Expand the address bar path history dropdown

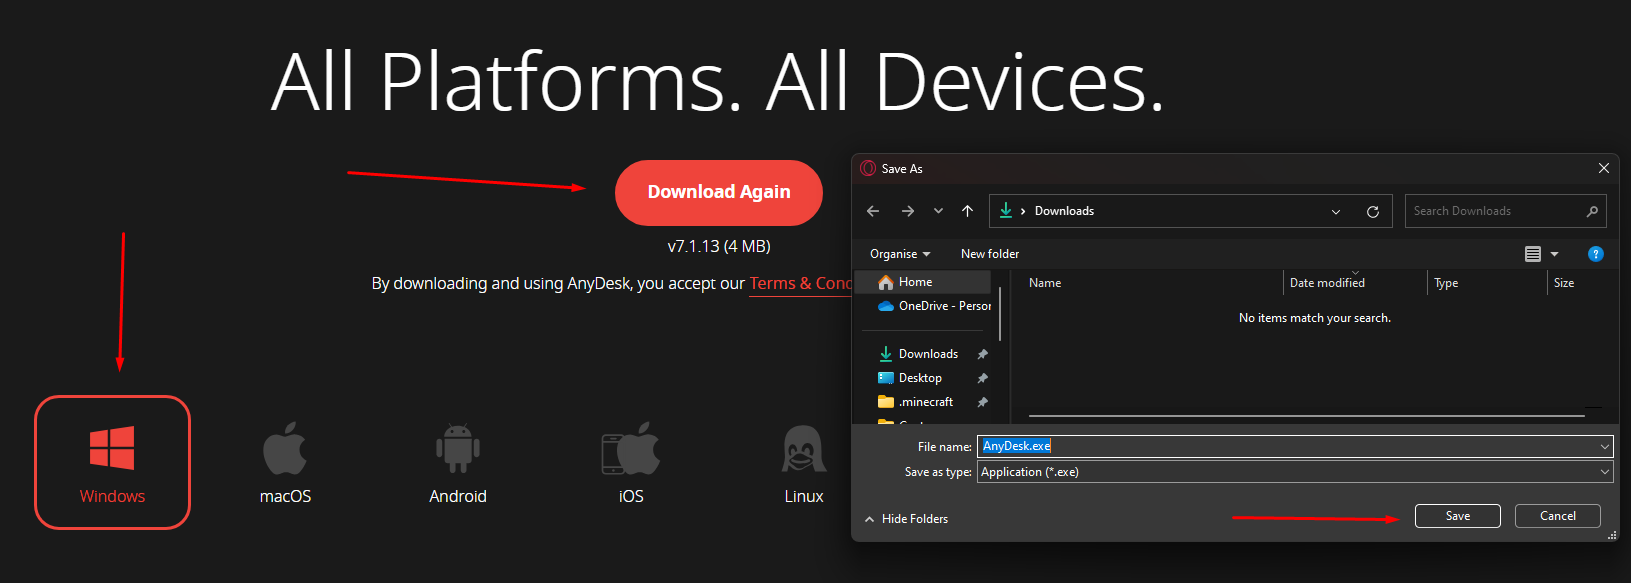[1336, 212]
